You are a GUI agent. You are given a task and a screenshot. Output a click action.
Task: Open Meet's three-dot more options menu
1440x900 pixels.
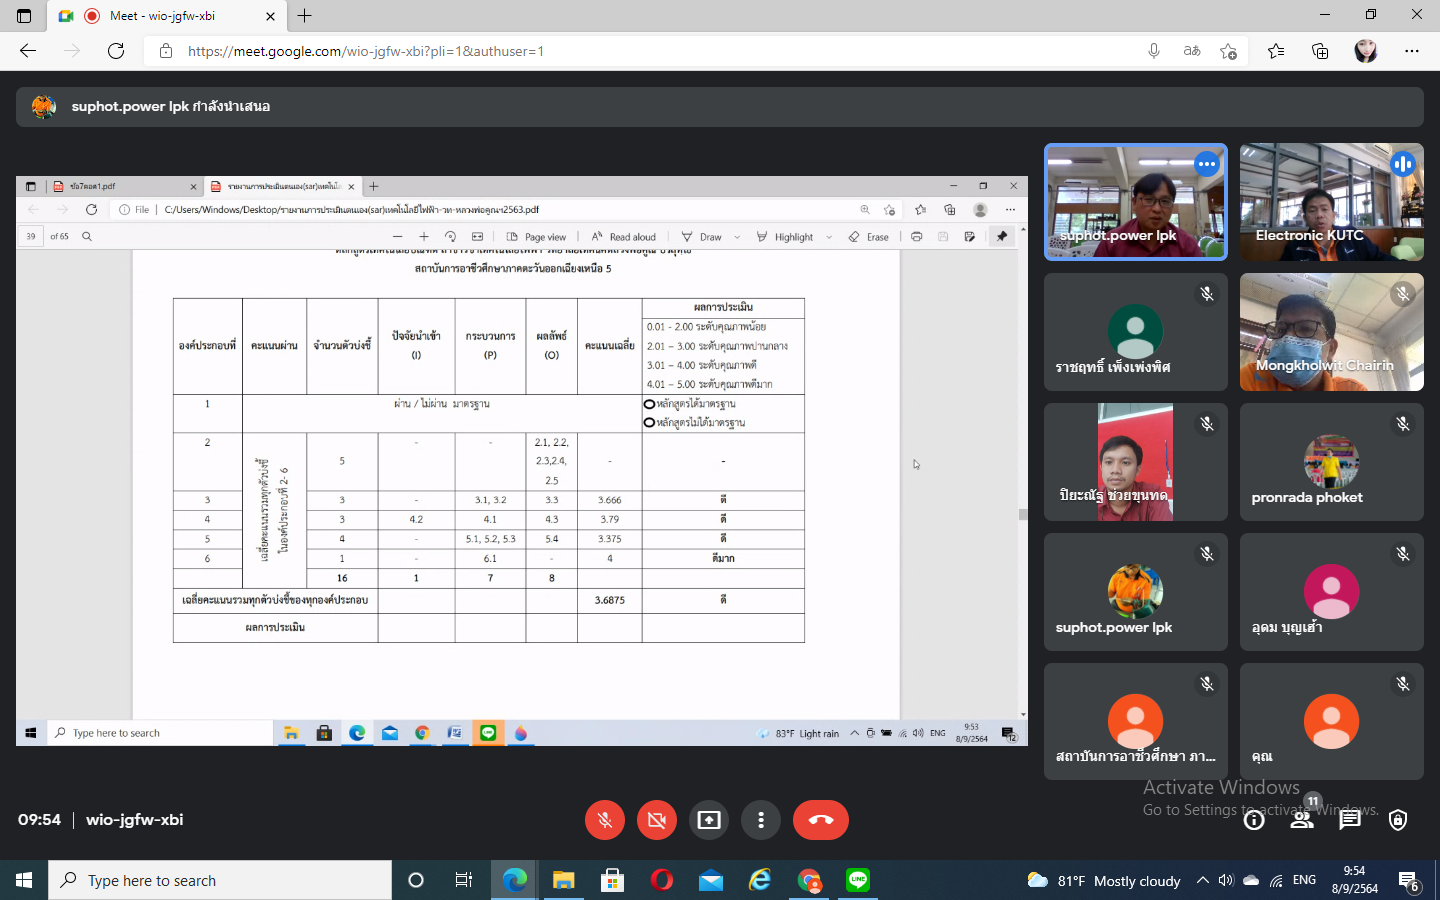tap(761, 820)
